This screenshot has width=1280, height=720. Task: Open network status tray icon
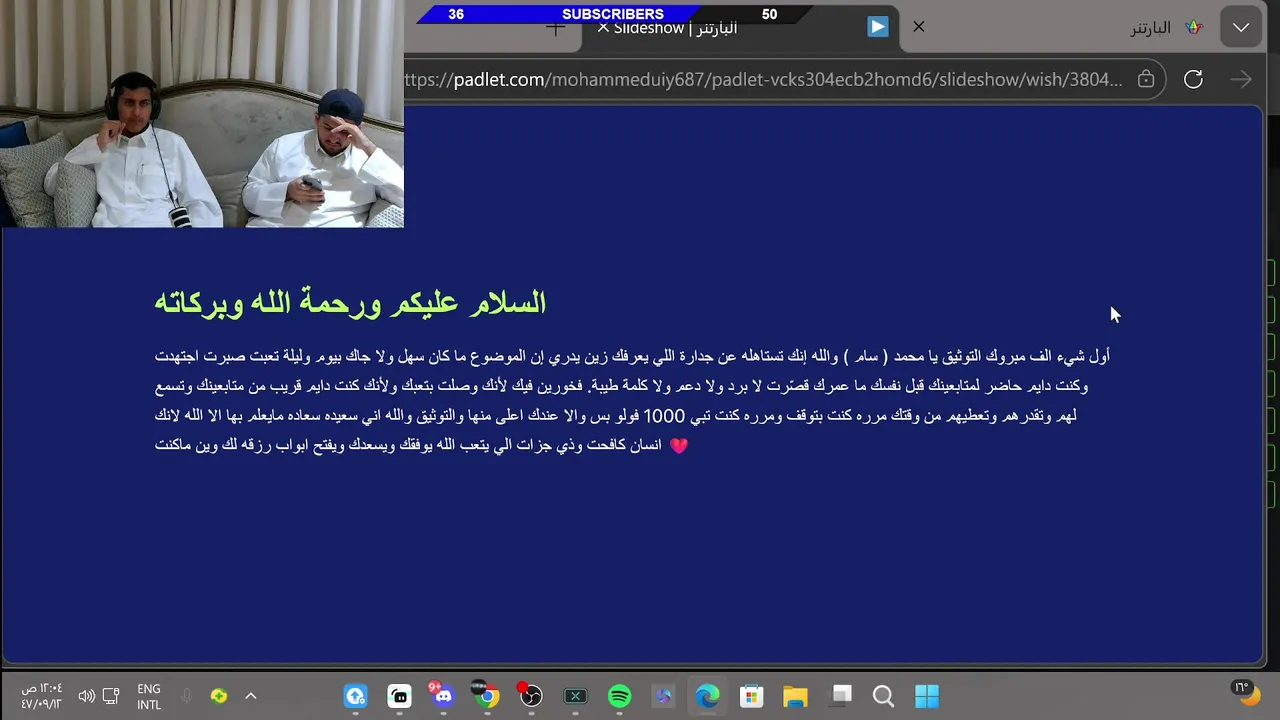(x=111, y=696)
